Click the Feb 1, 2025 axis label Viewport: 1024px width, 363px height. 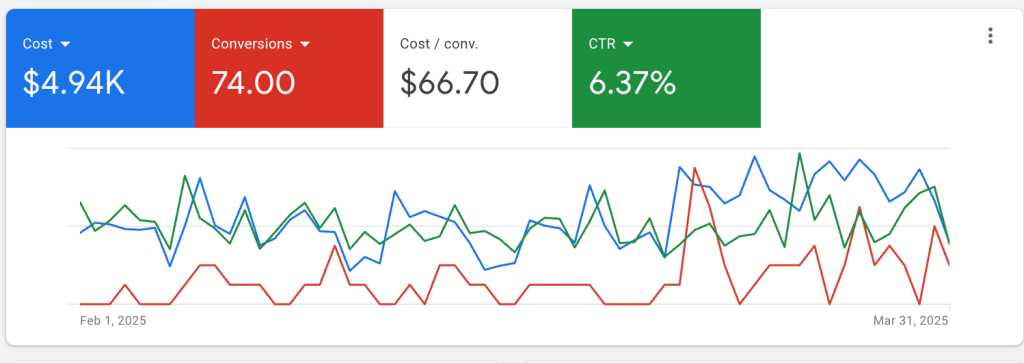113,321
